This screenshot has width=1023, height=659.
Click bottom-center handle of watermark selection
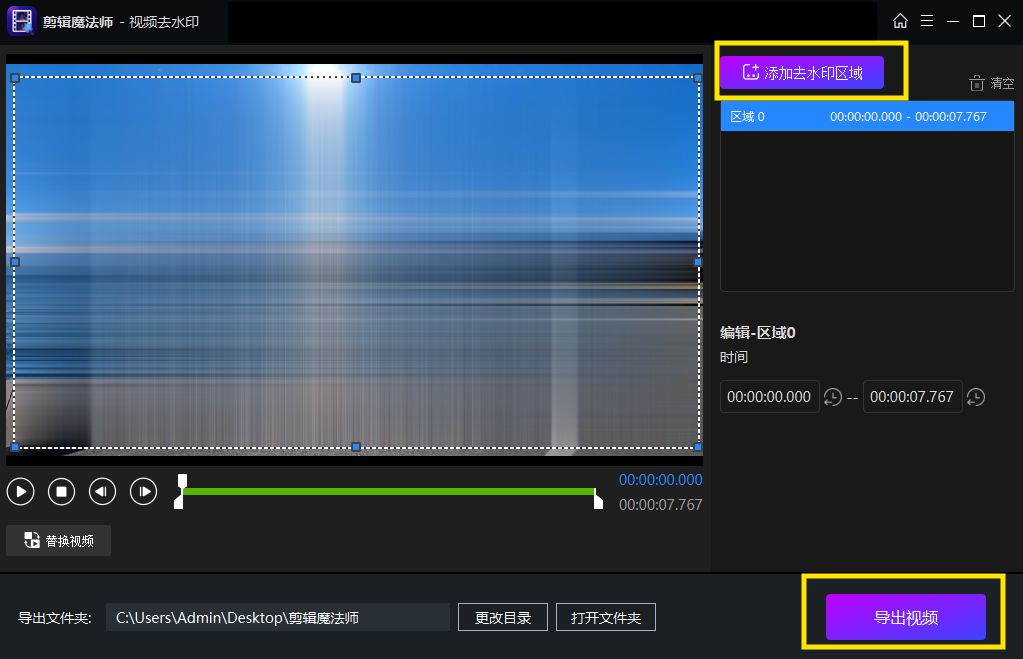[x=356, y=447]
